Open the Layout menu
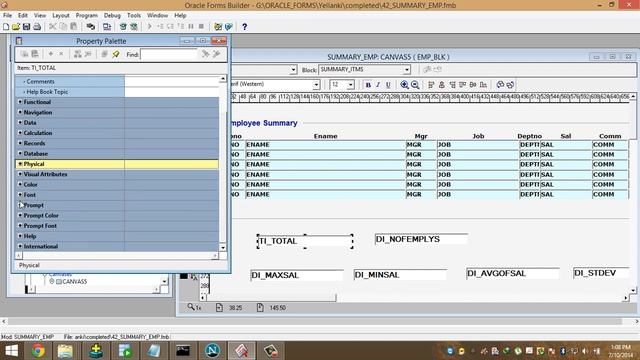This screenshot has height=360, width=640. click(x=61, y=15)
